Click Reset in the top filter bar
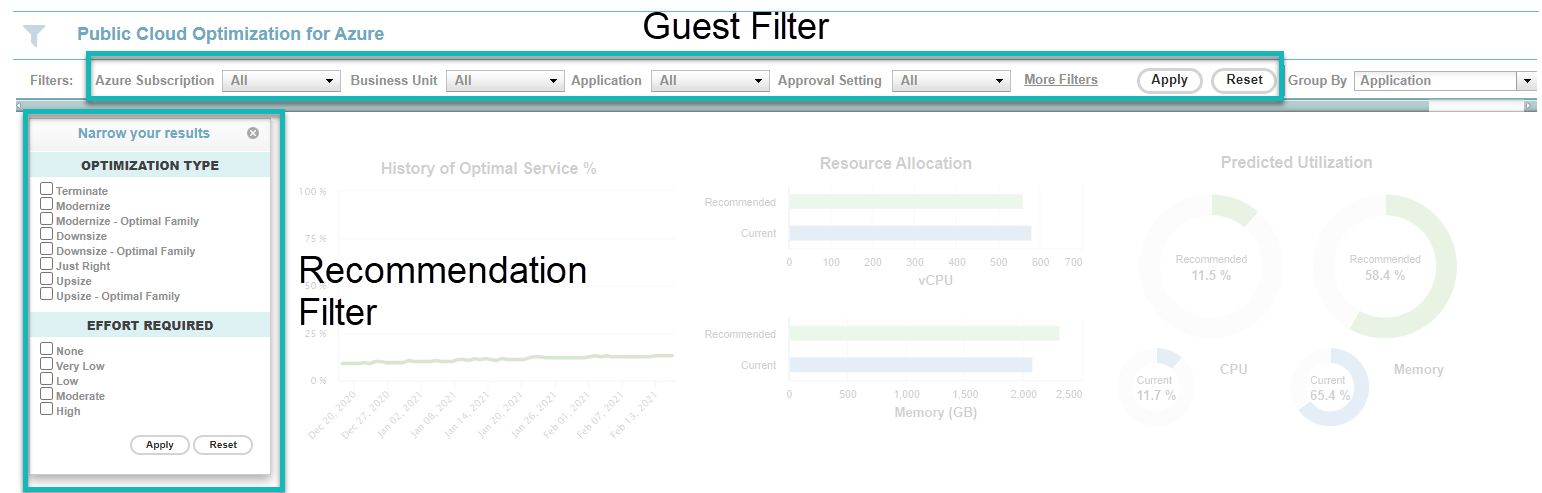The width and height of the screenshot is (1542, 493). tap(1244, 80)
